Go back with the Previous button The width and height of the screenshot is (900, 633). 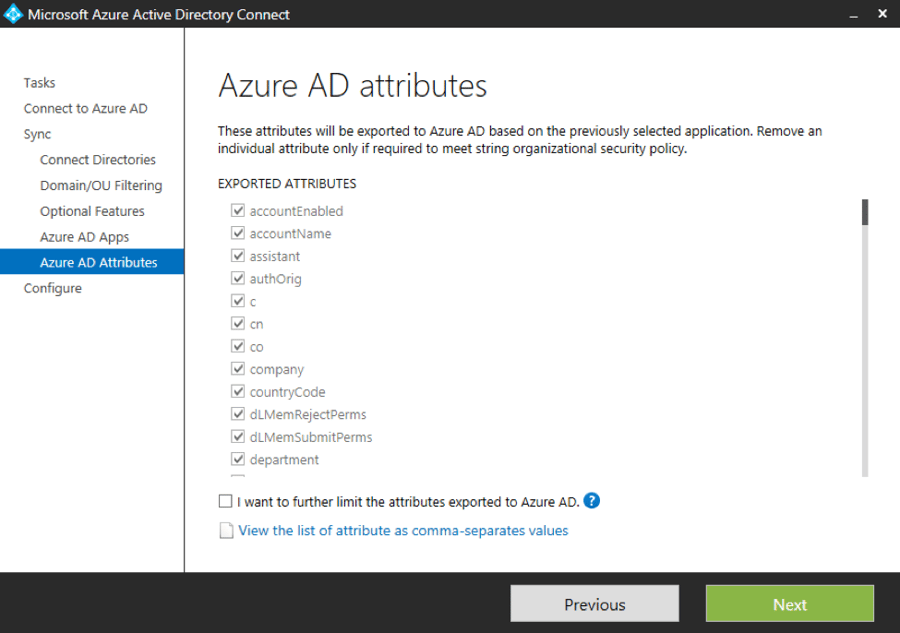tap(594, 604)
